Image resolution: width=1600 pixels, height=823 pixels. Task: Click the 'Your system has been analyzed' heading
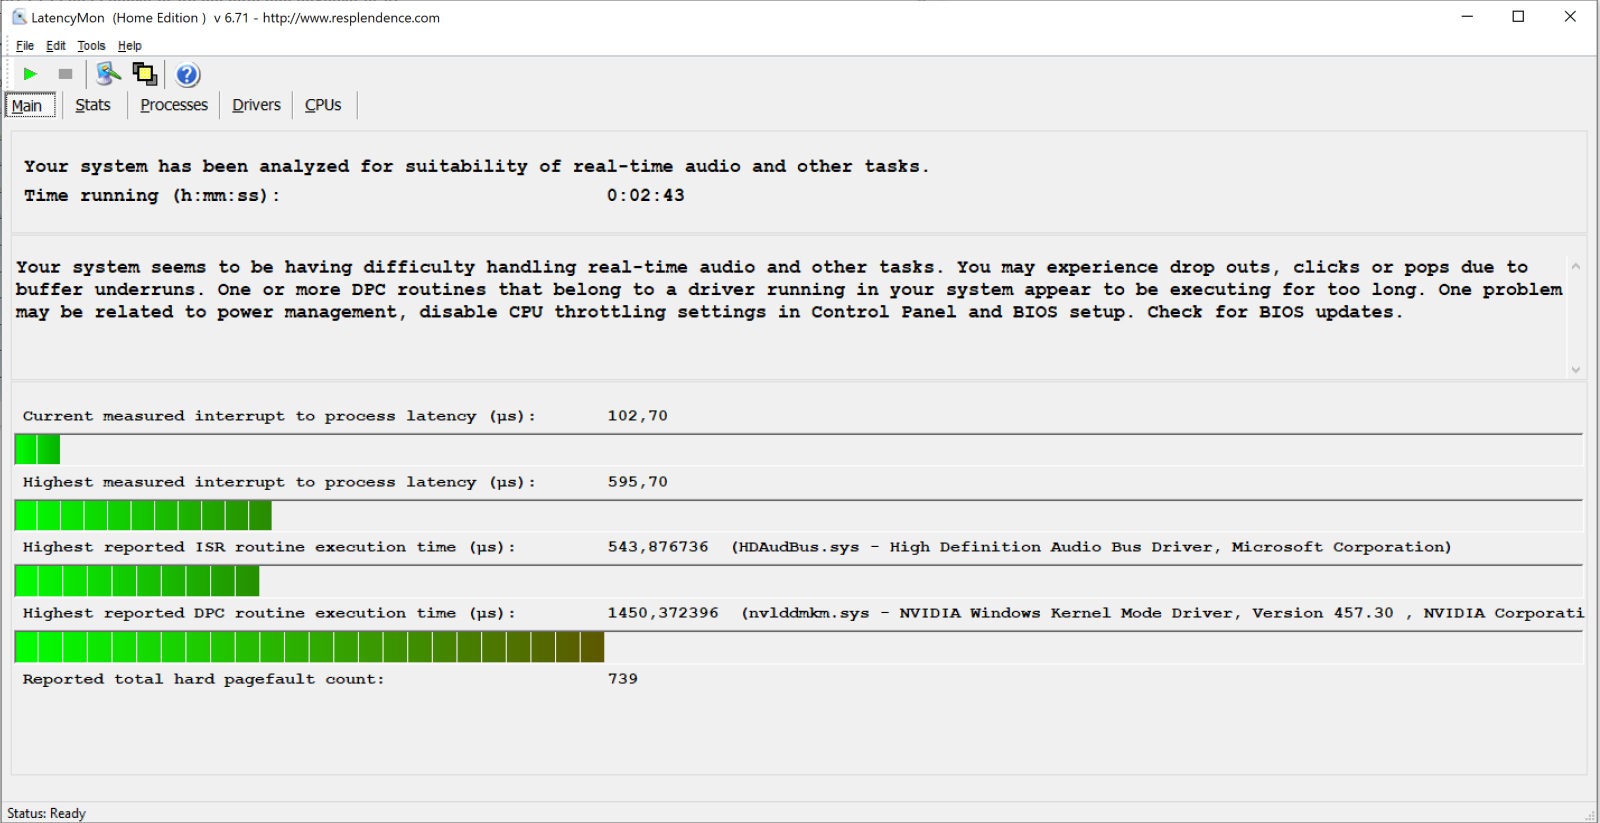(x=476, y=167)
